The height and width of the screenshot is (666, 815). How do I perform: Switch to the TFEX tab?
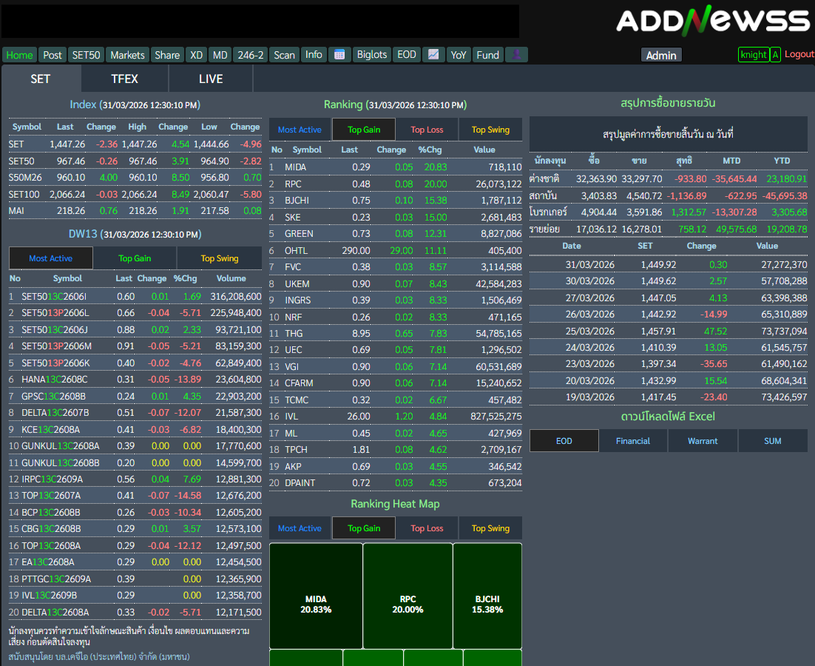tap(125, 79)
